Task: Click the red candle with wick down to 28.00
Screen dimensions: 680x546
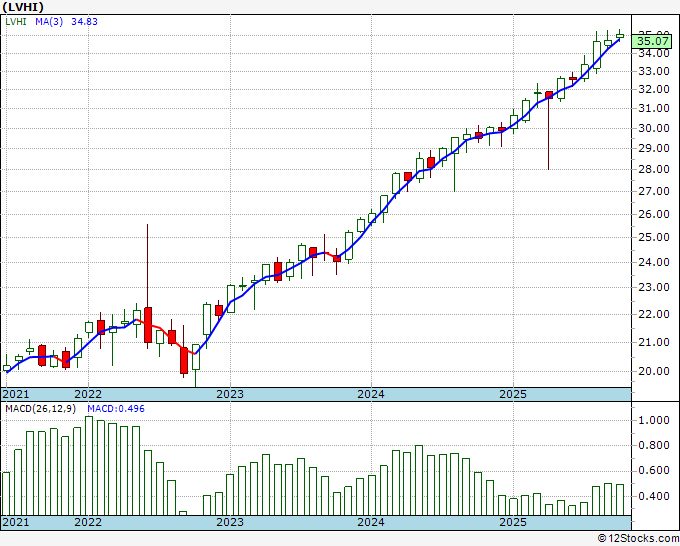Action: tap(549, 95)
